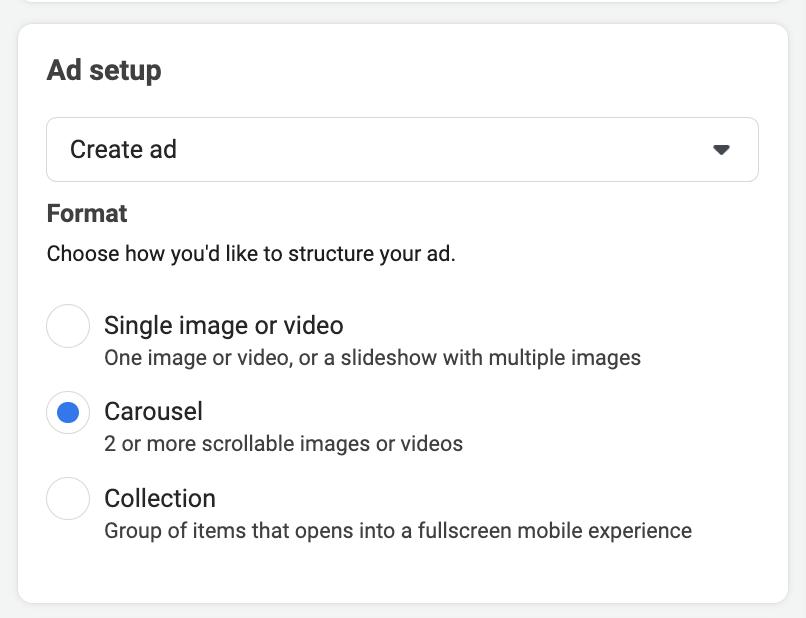Click the 'Ad setup' section heading
Viewport: 806px width, 618px height.
104,71
